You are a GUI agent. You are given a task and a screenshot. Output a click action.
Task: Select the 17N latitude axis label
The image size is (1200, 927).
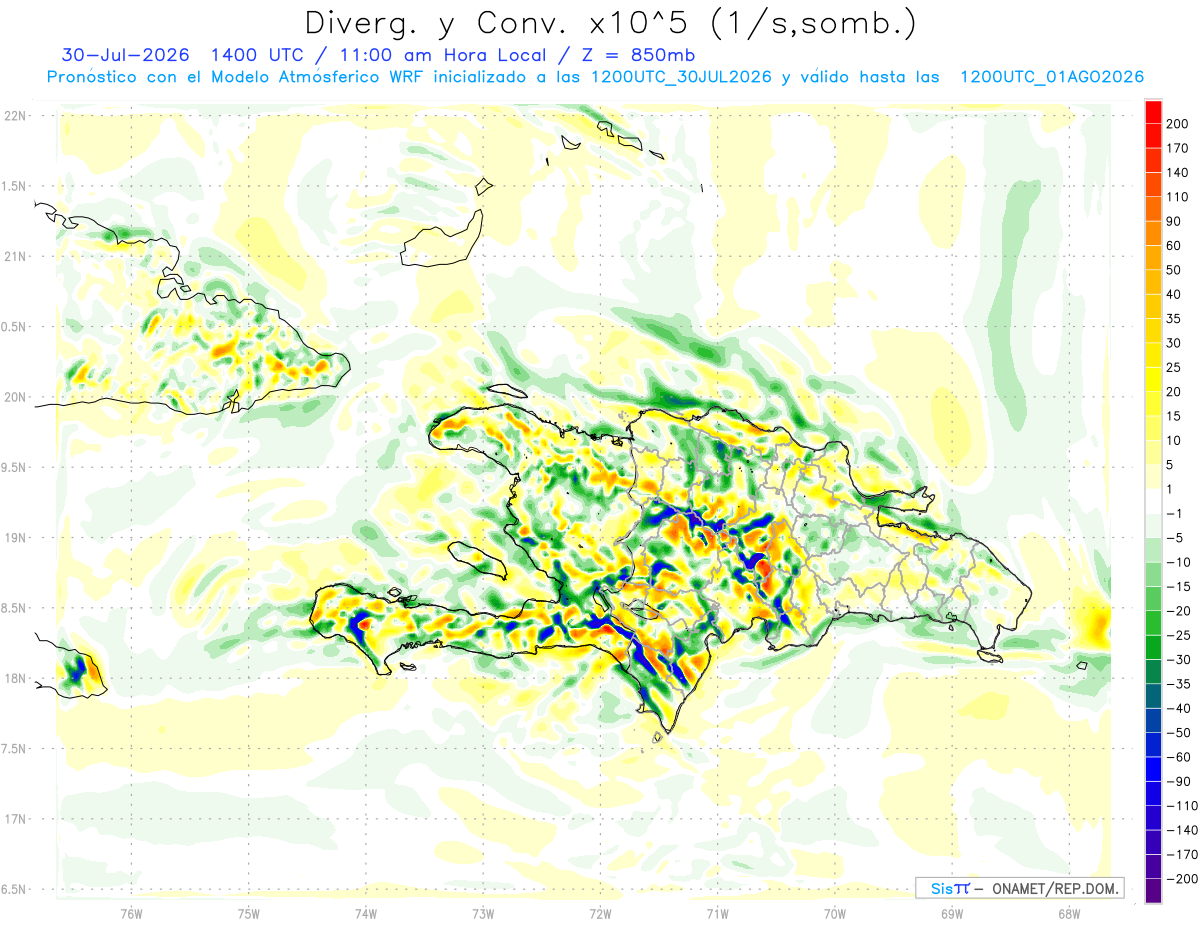[16, 819]
